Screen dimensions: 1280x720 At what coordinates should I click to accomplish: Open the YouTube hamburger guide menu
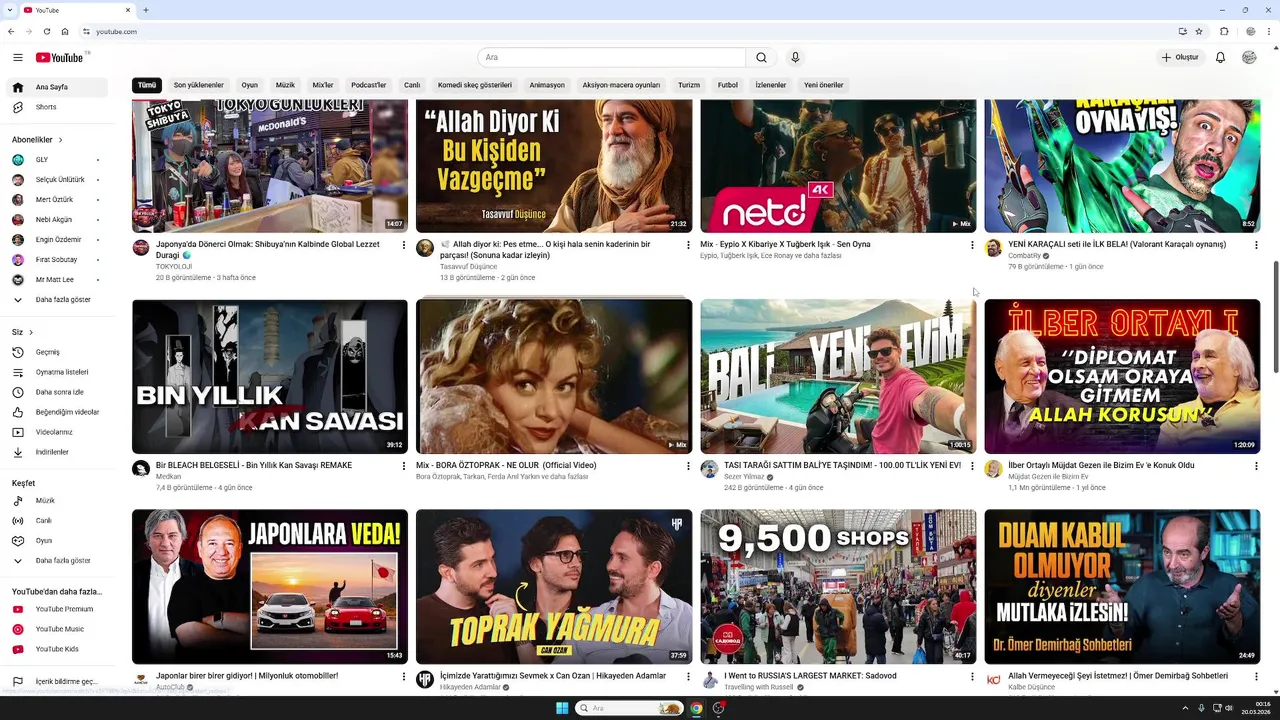point(17,57)
